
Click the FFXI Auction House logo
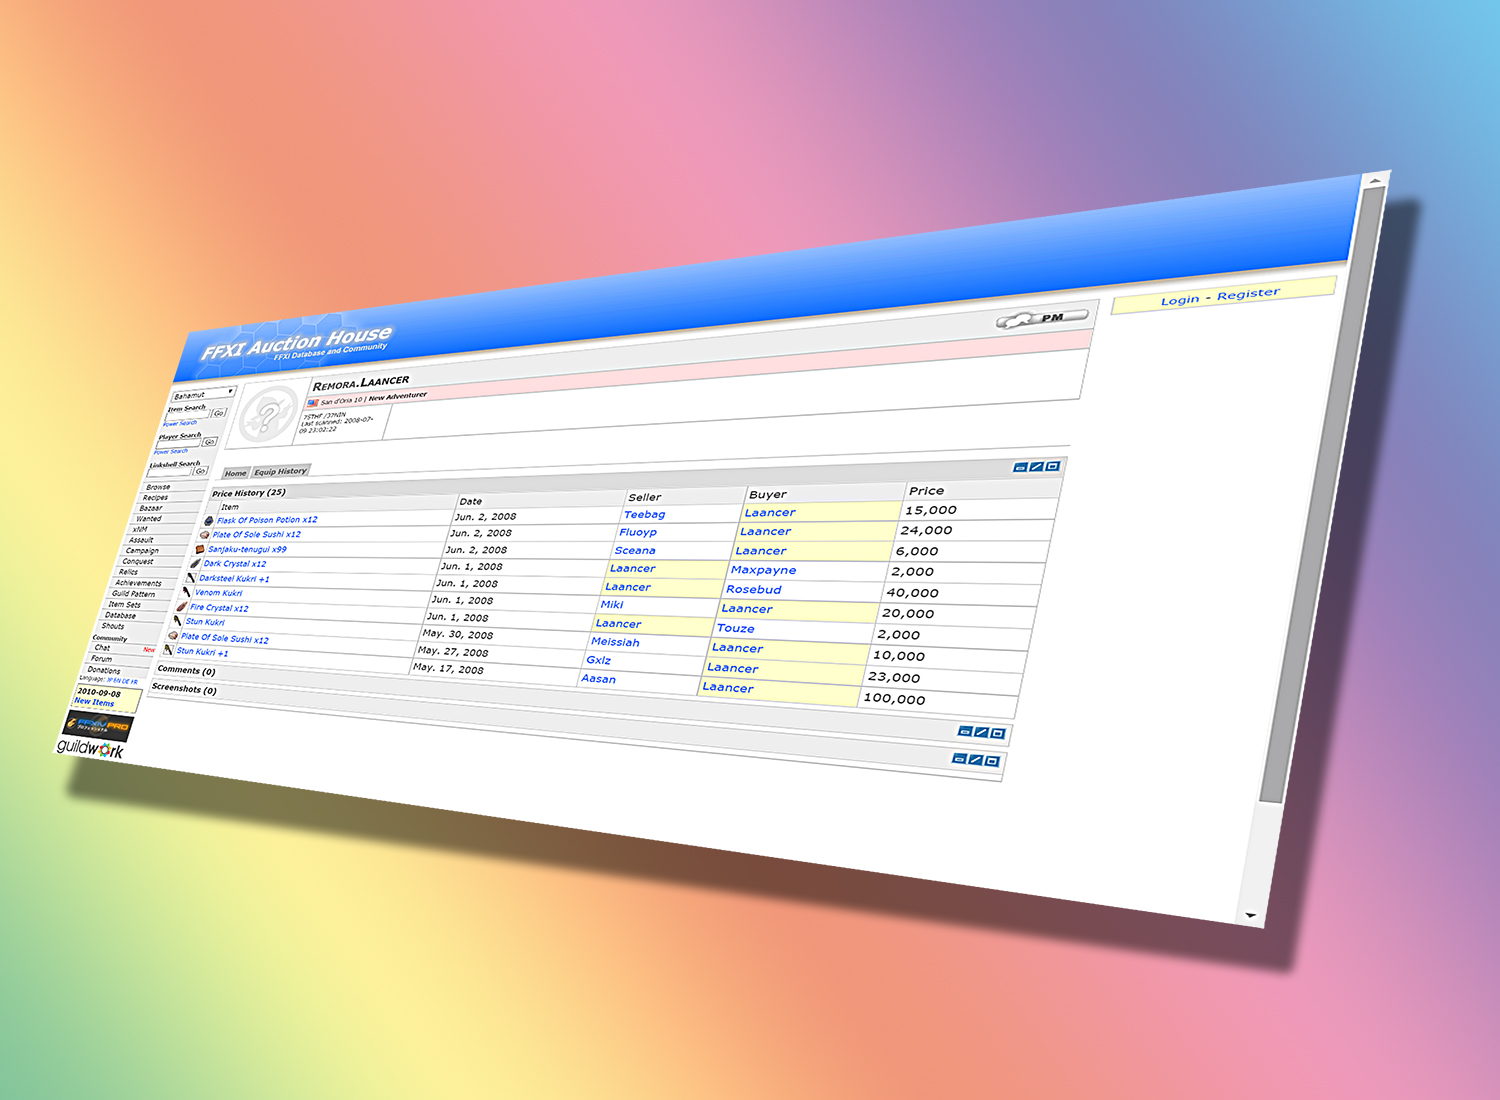pos(296,343)
